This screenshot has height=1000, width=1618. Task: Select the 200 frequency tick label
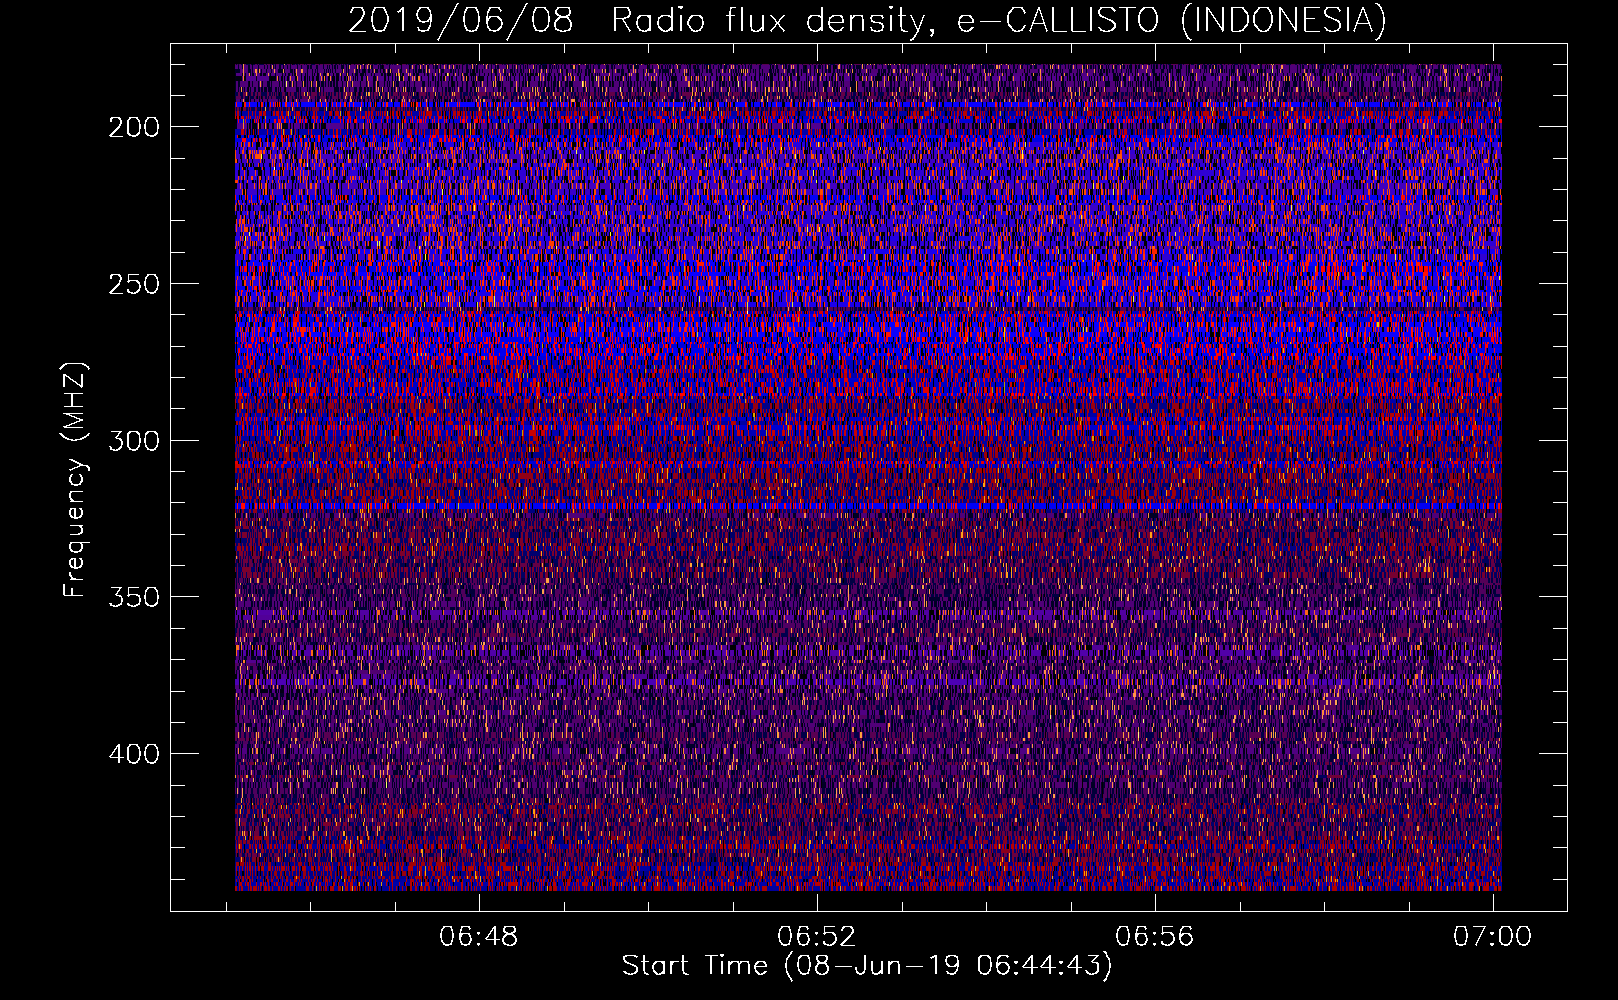click(x=134, y=127)
